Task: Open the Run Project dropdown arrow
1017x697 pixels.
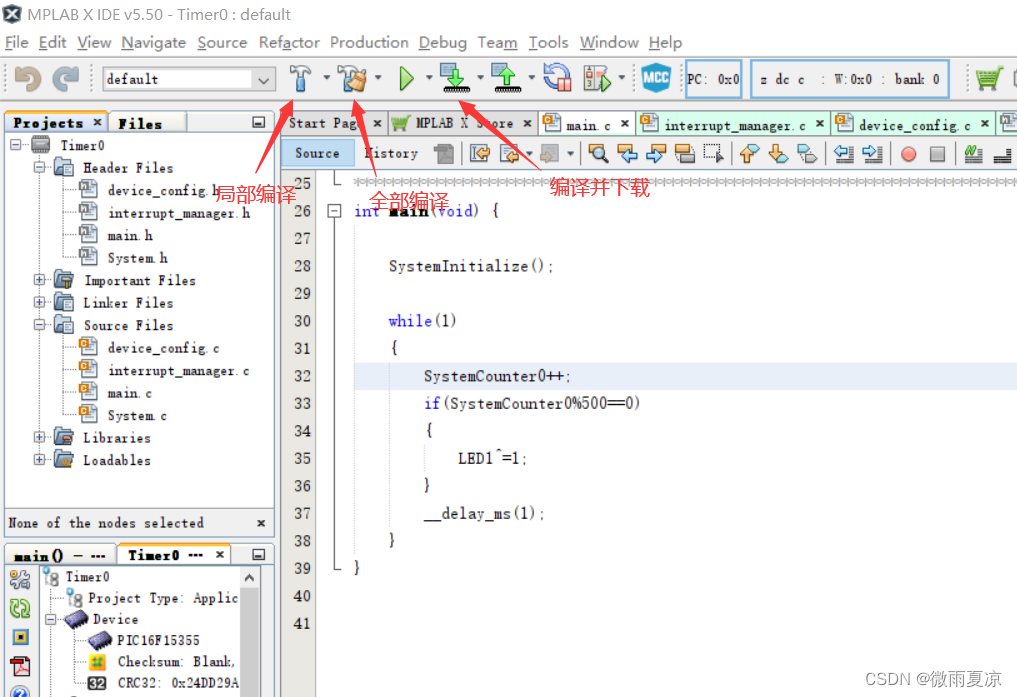Action: pos(429,78)
